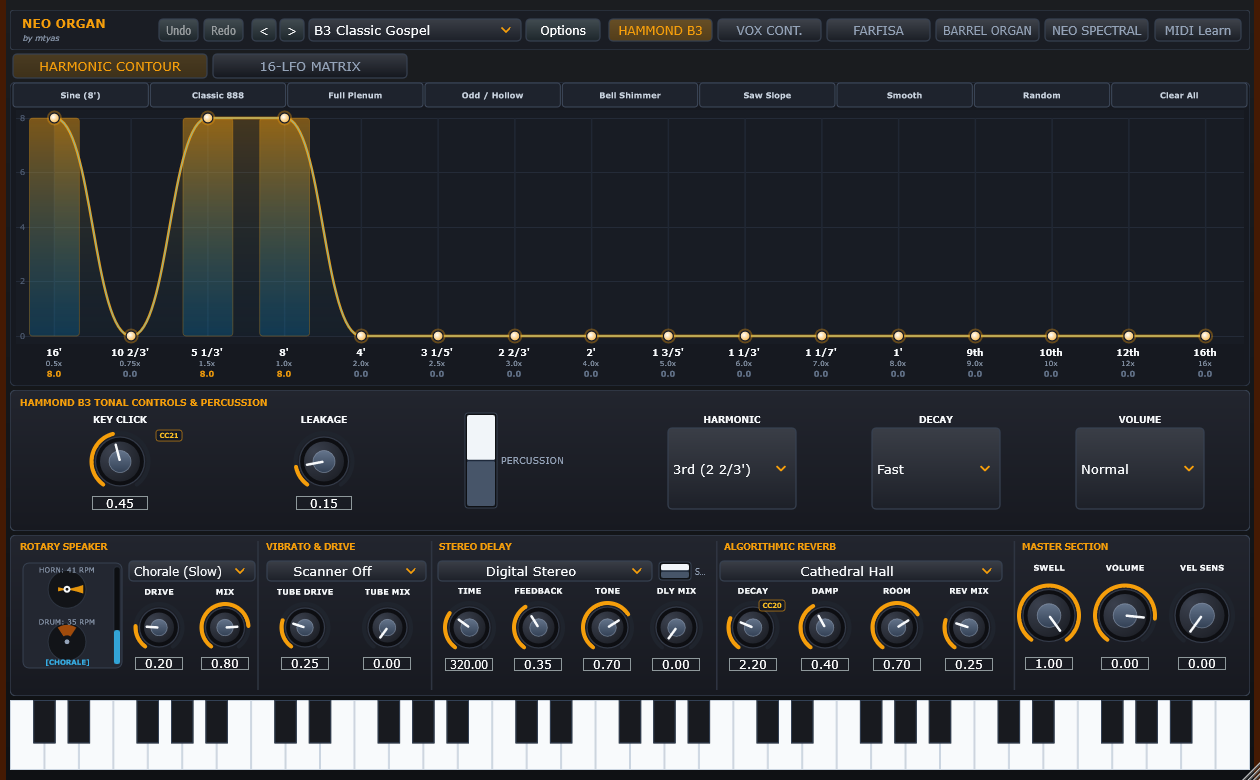Viewport: 1260px width, 780px height.
Task: Open the Options button
Action: click(x=563, y=30)
